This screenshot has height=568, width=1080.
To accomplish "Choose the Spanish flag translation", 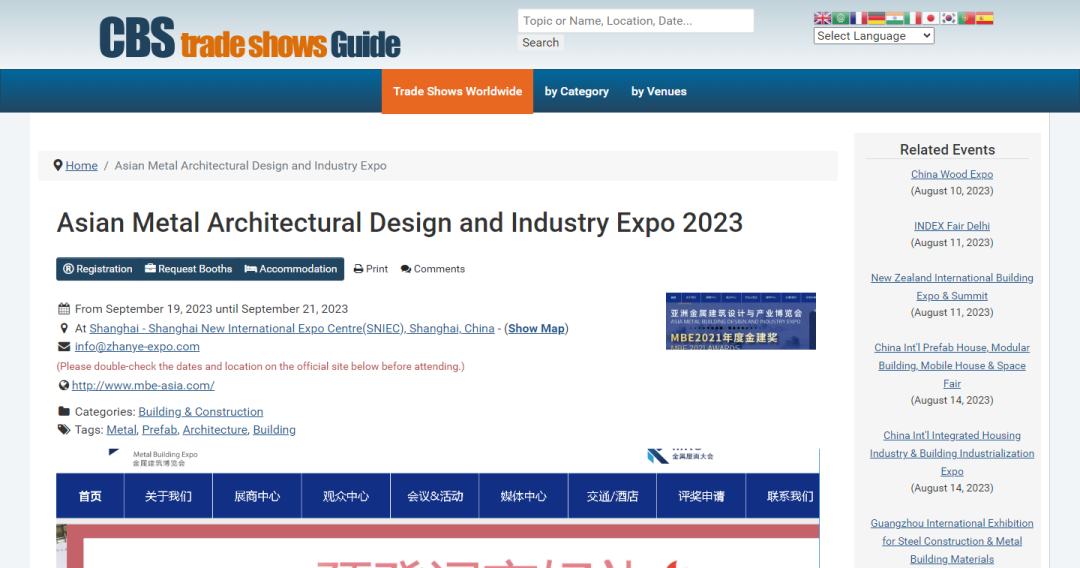I will 984,19.
